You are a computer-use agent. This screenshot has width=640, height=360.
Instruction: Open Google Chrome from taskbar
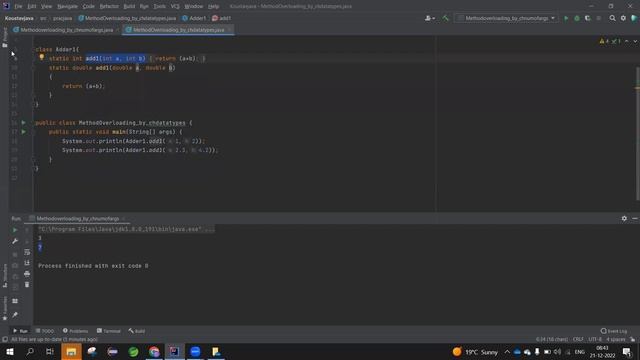point(154,352)
